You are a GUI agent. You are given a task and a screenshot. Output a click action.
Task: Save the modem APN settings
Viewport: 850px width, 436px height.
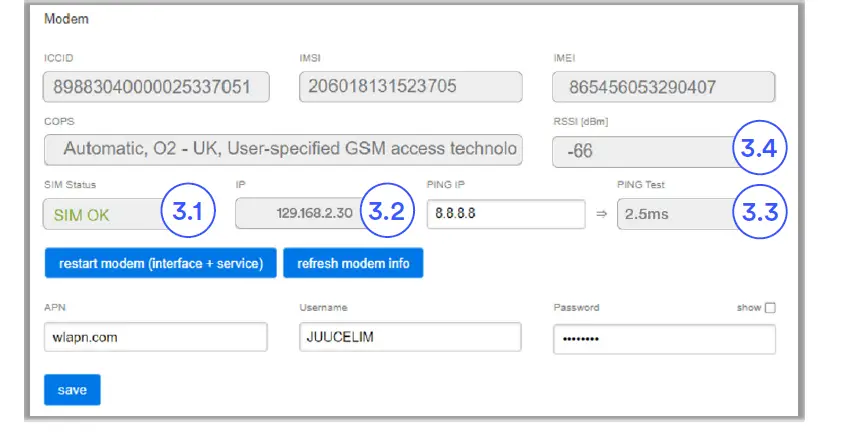click(x=72, y=390)
